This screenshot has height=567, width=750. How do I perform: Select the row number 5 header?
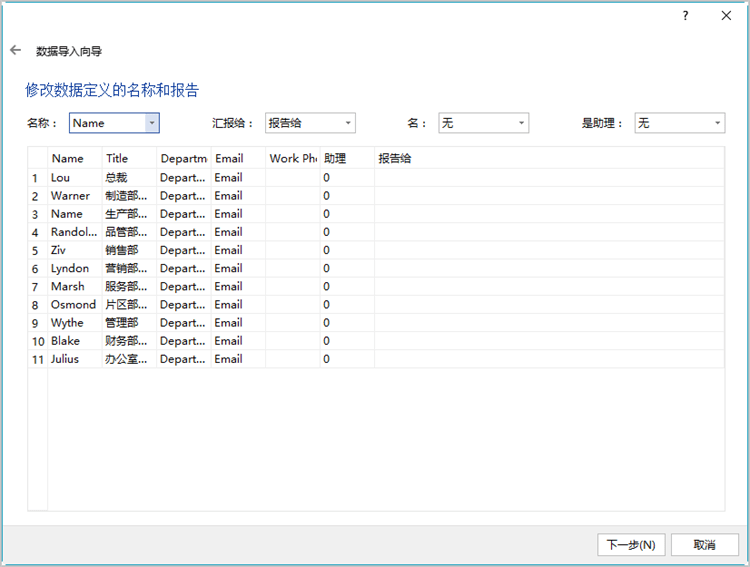click(x=36, y=250)
